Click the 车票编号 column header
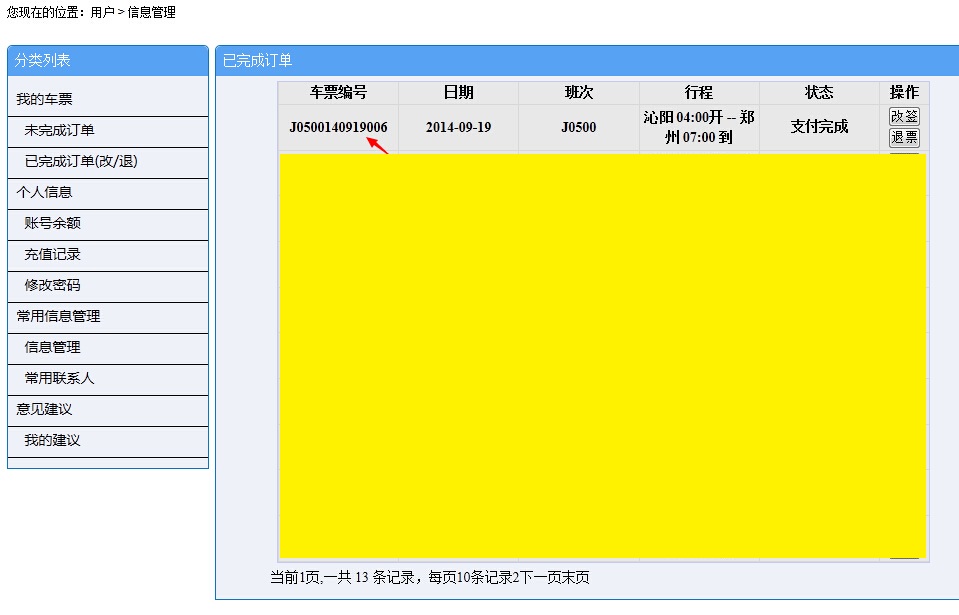The image size is (959, 615). (x=338, y=92)
